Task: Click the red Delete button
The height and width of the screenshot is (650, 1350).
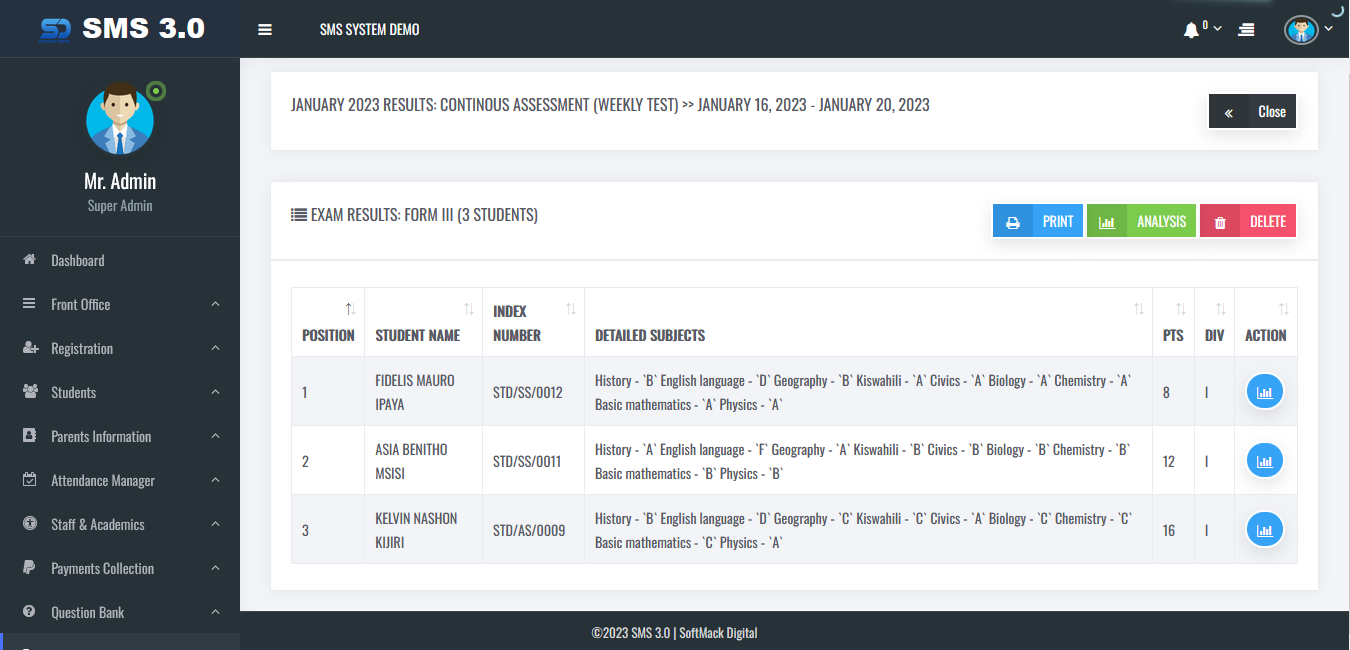Action: [x=1248, y=221]
